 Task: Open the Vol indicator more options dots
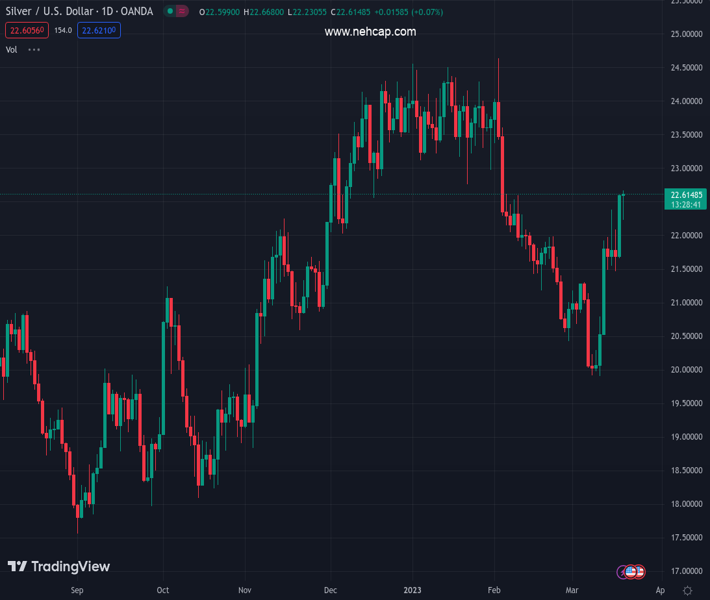[x=34, y=50]
